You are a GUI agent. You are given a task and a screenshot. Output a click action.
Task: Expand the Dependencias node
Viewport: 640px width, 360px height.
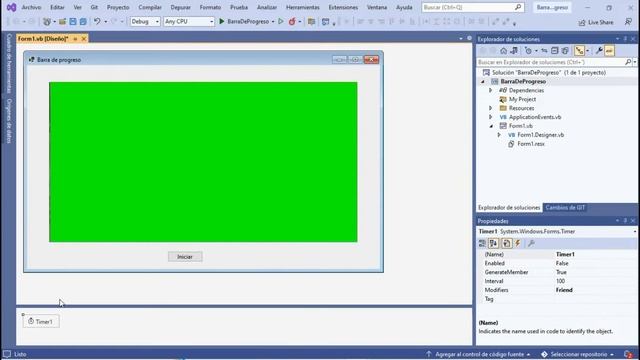tap(491, 90)
